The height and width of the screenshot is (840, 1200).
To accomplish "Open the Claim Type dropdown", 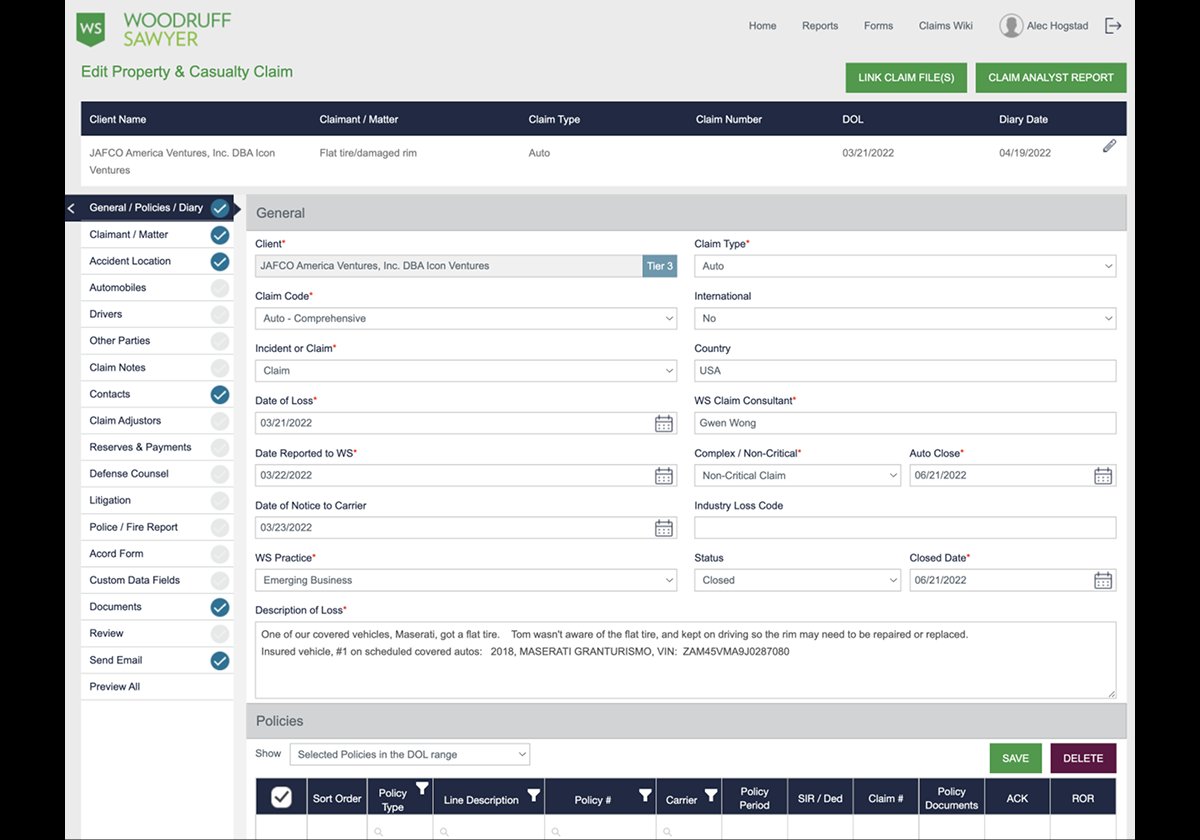I will coord(905,266).
